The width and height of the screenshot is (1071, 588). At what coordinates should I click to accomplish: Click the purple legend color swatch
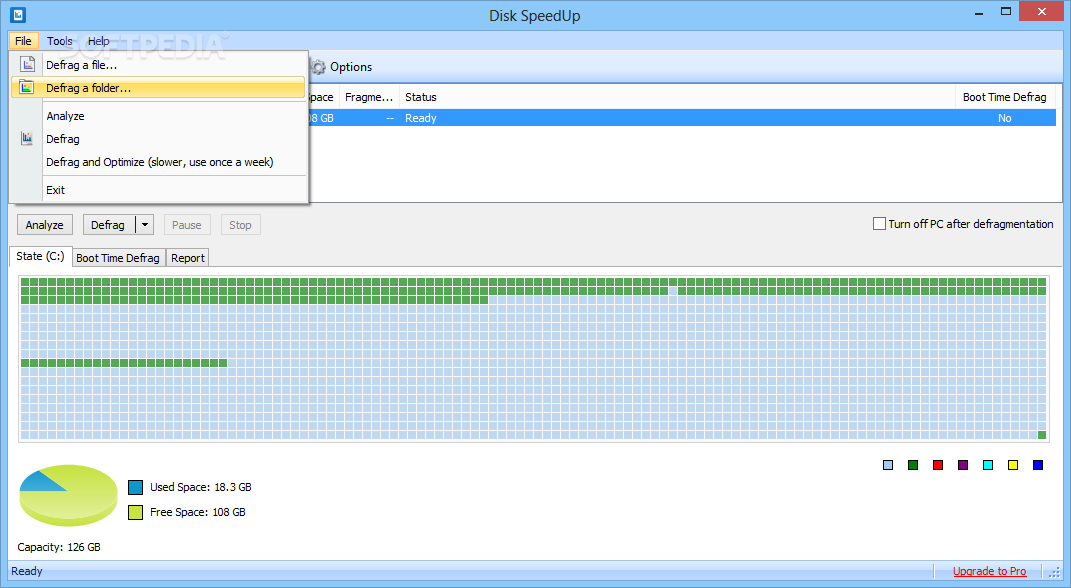click(x=963, y=465)
